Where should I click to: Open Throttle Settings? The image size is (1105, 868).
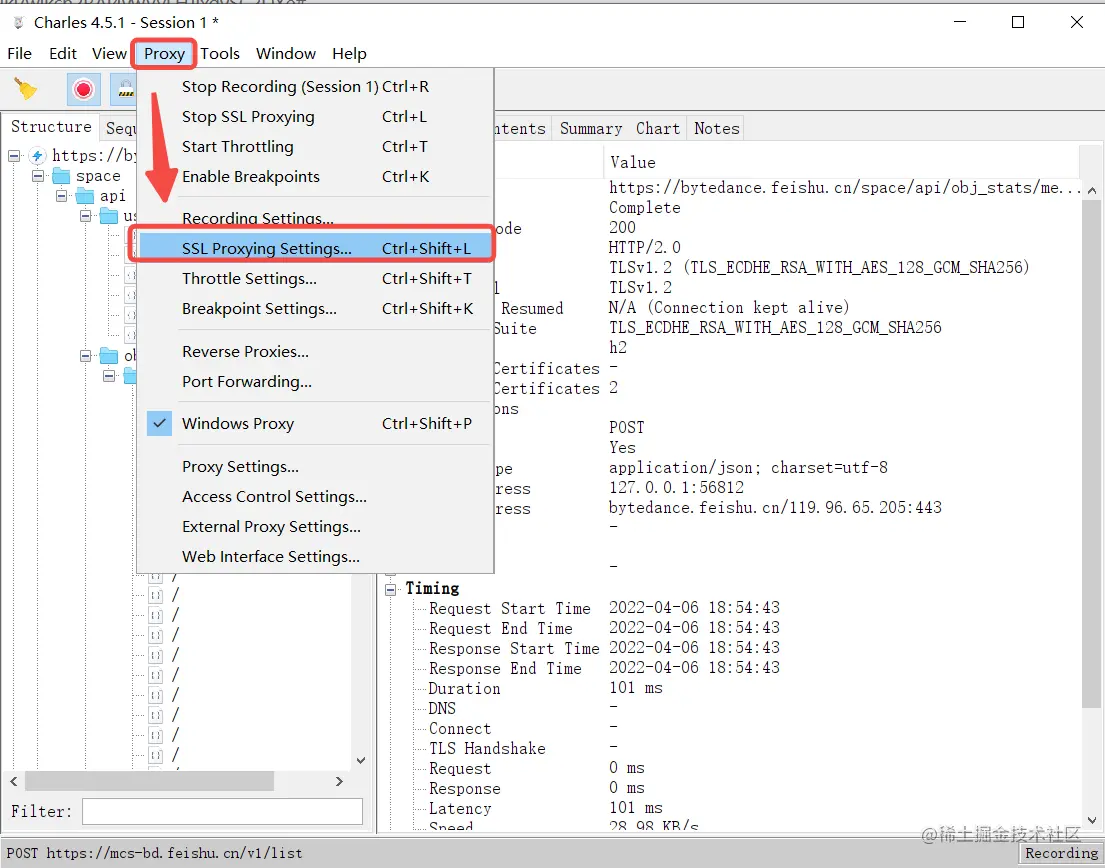315,279
